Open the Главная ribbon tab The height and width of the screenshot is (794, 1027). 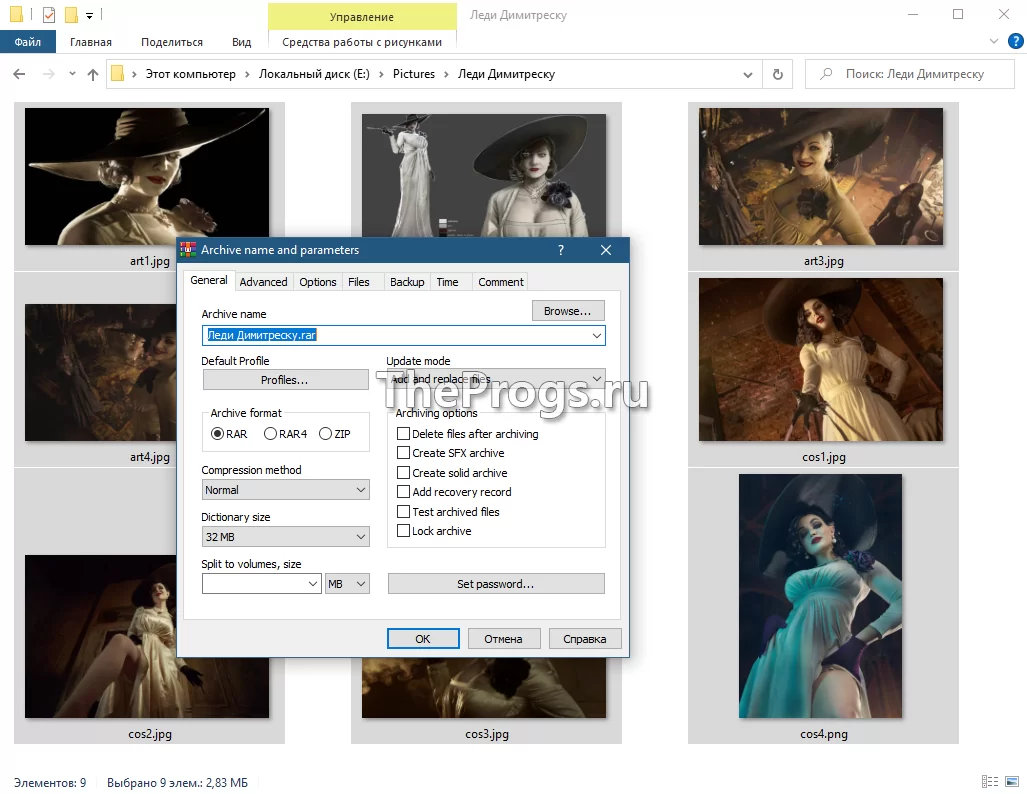pyautogui.click(x=90, y=42)
